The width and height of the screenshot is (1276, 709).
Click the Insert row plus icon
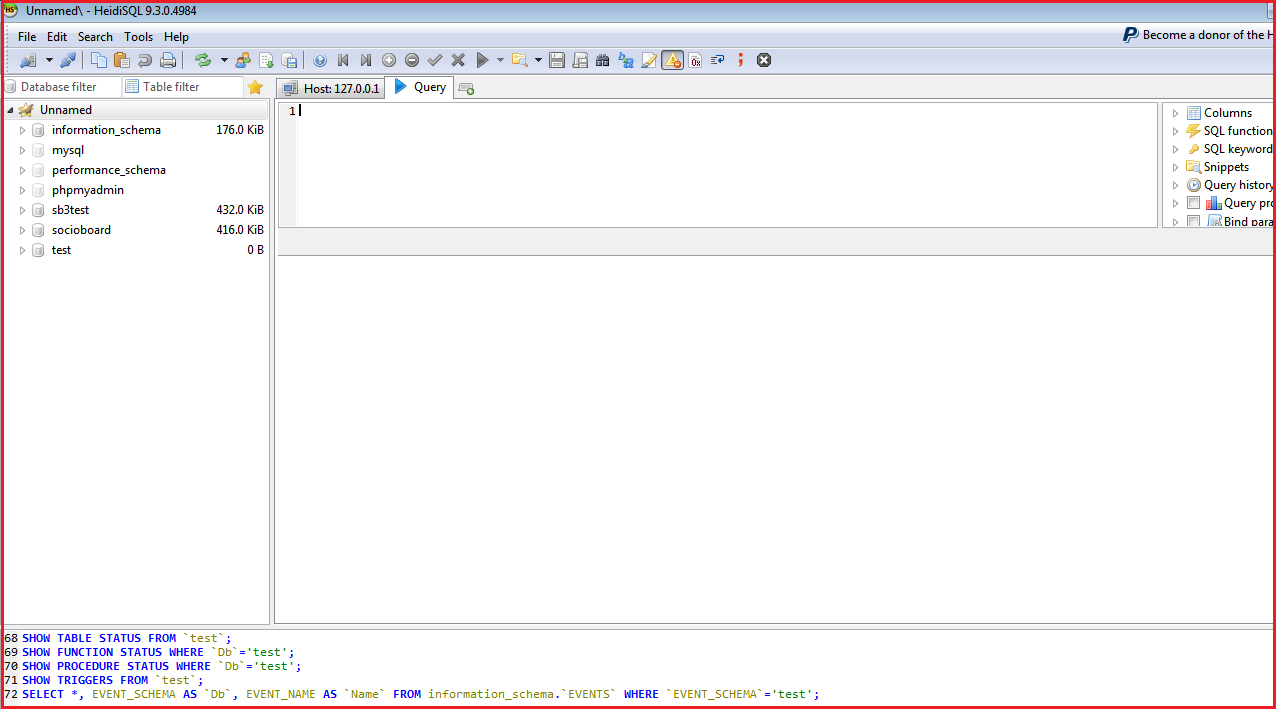point(389,60)
